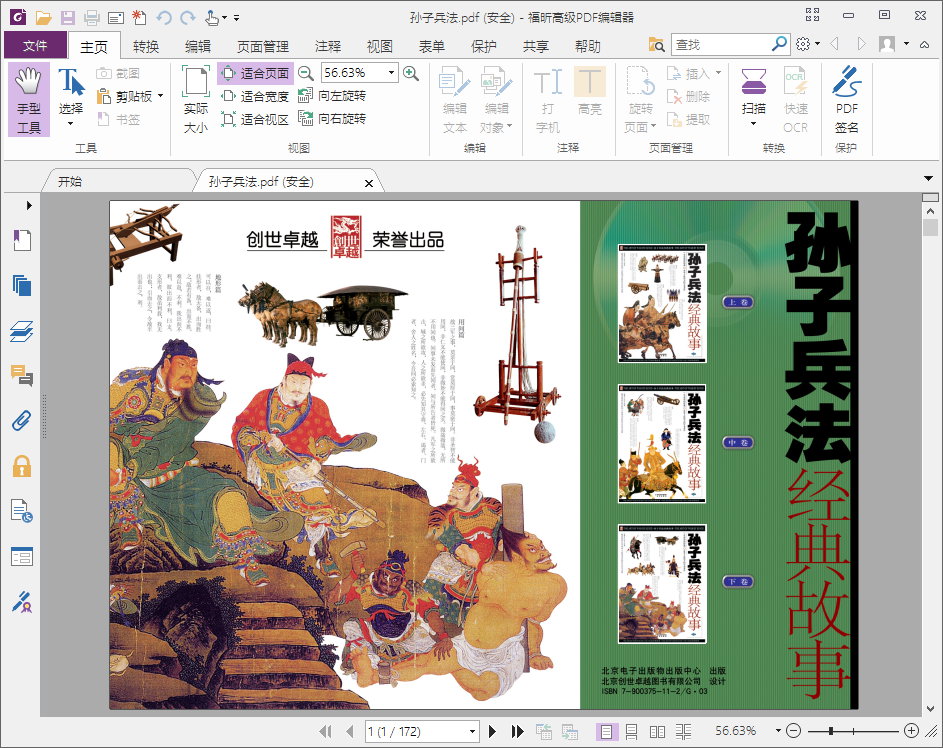Open the File (文件) menu
This screenshot has height=748, width=943.
[35, 46]
